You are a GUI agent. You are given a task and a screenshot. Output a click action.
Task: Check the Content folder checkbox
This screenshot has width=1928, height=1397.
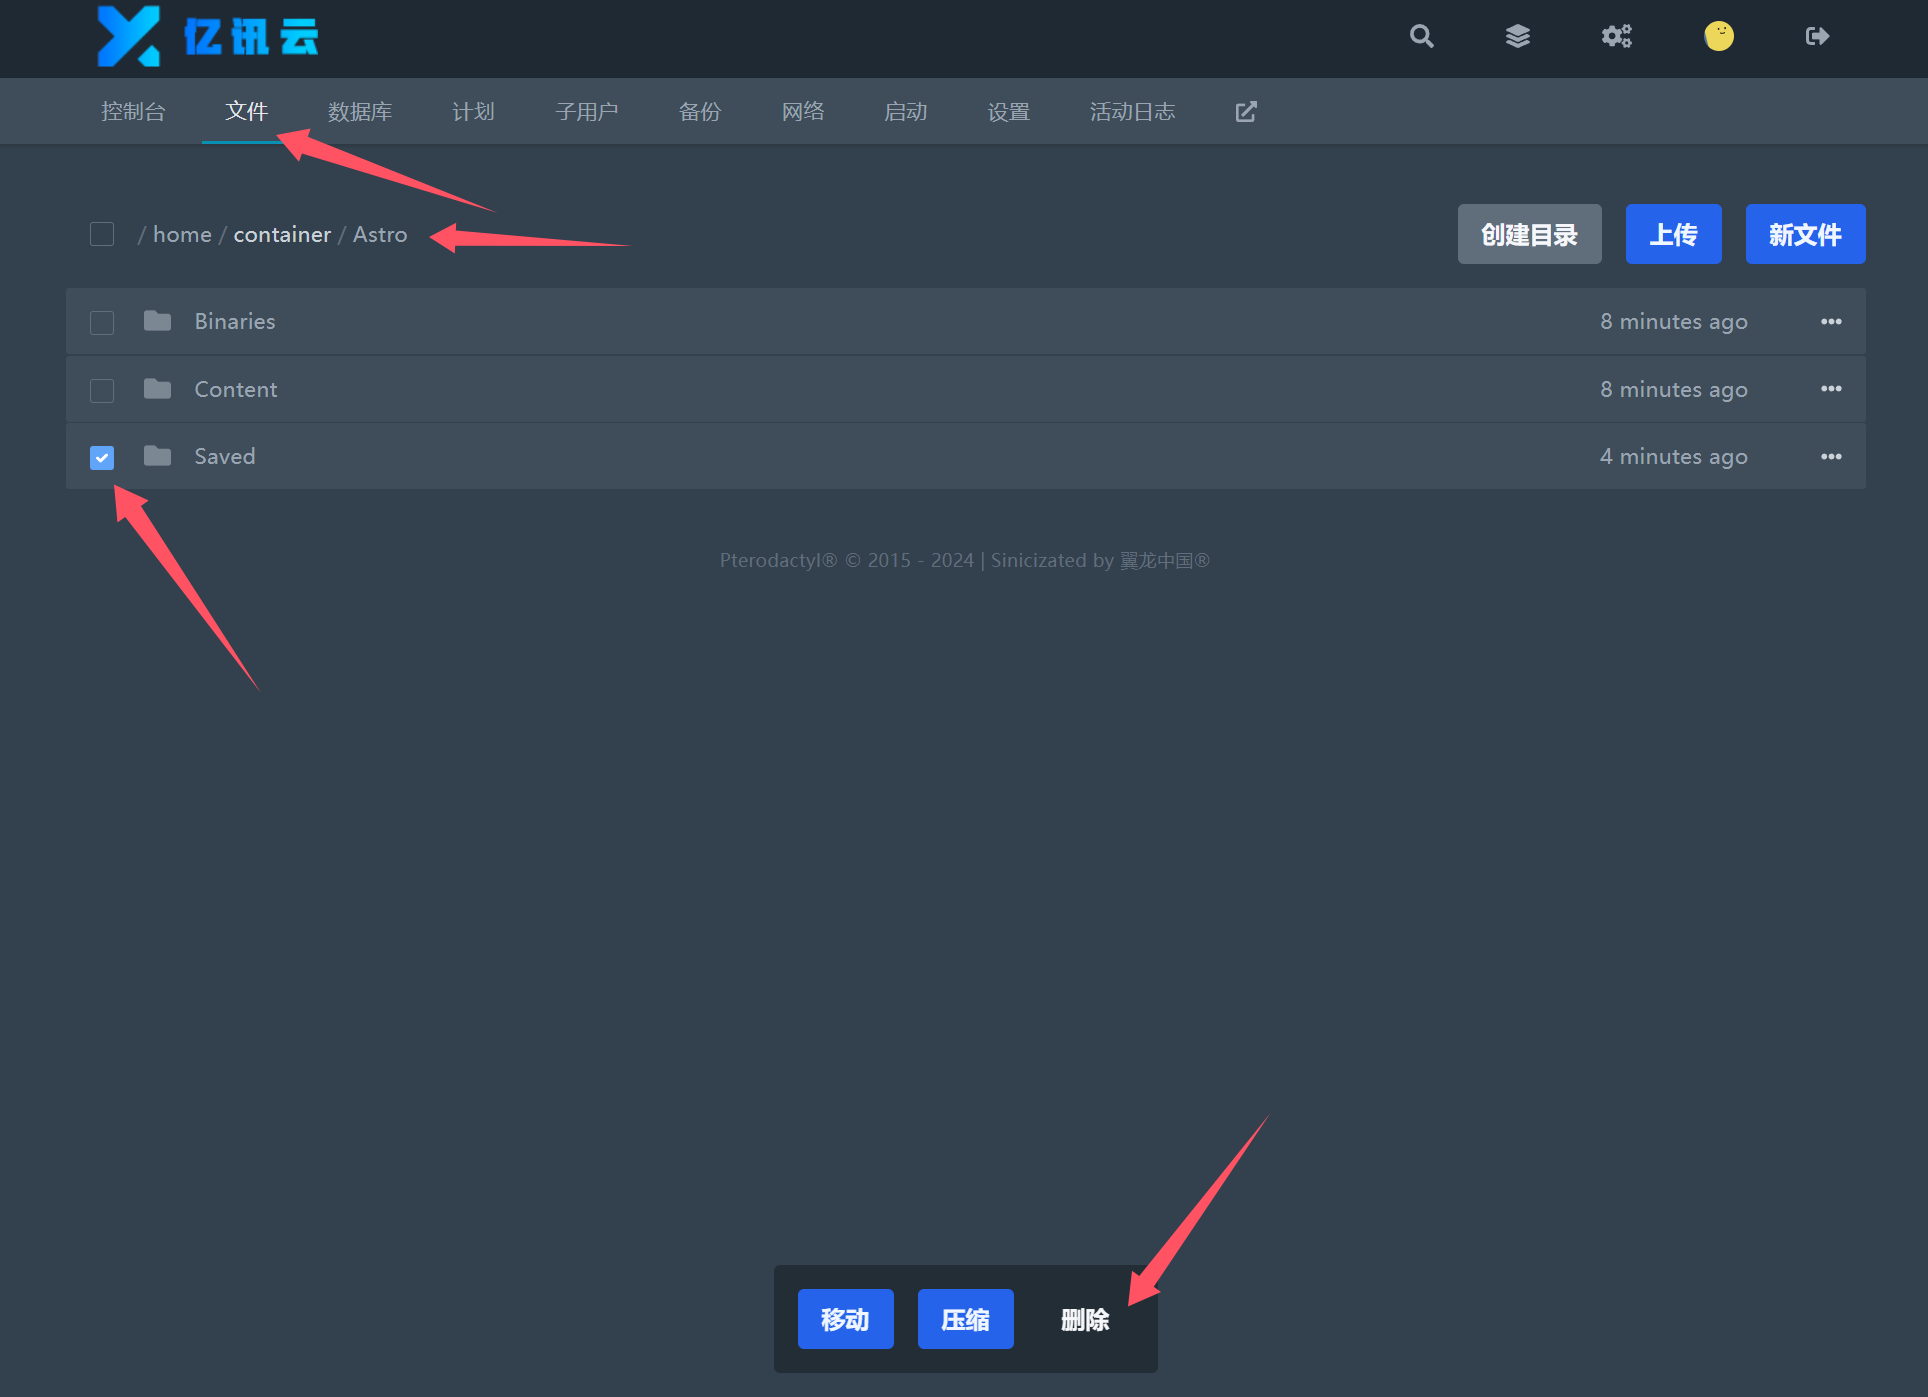coord(102,390)
